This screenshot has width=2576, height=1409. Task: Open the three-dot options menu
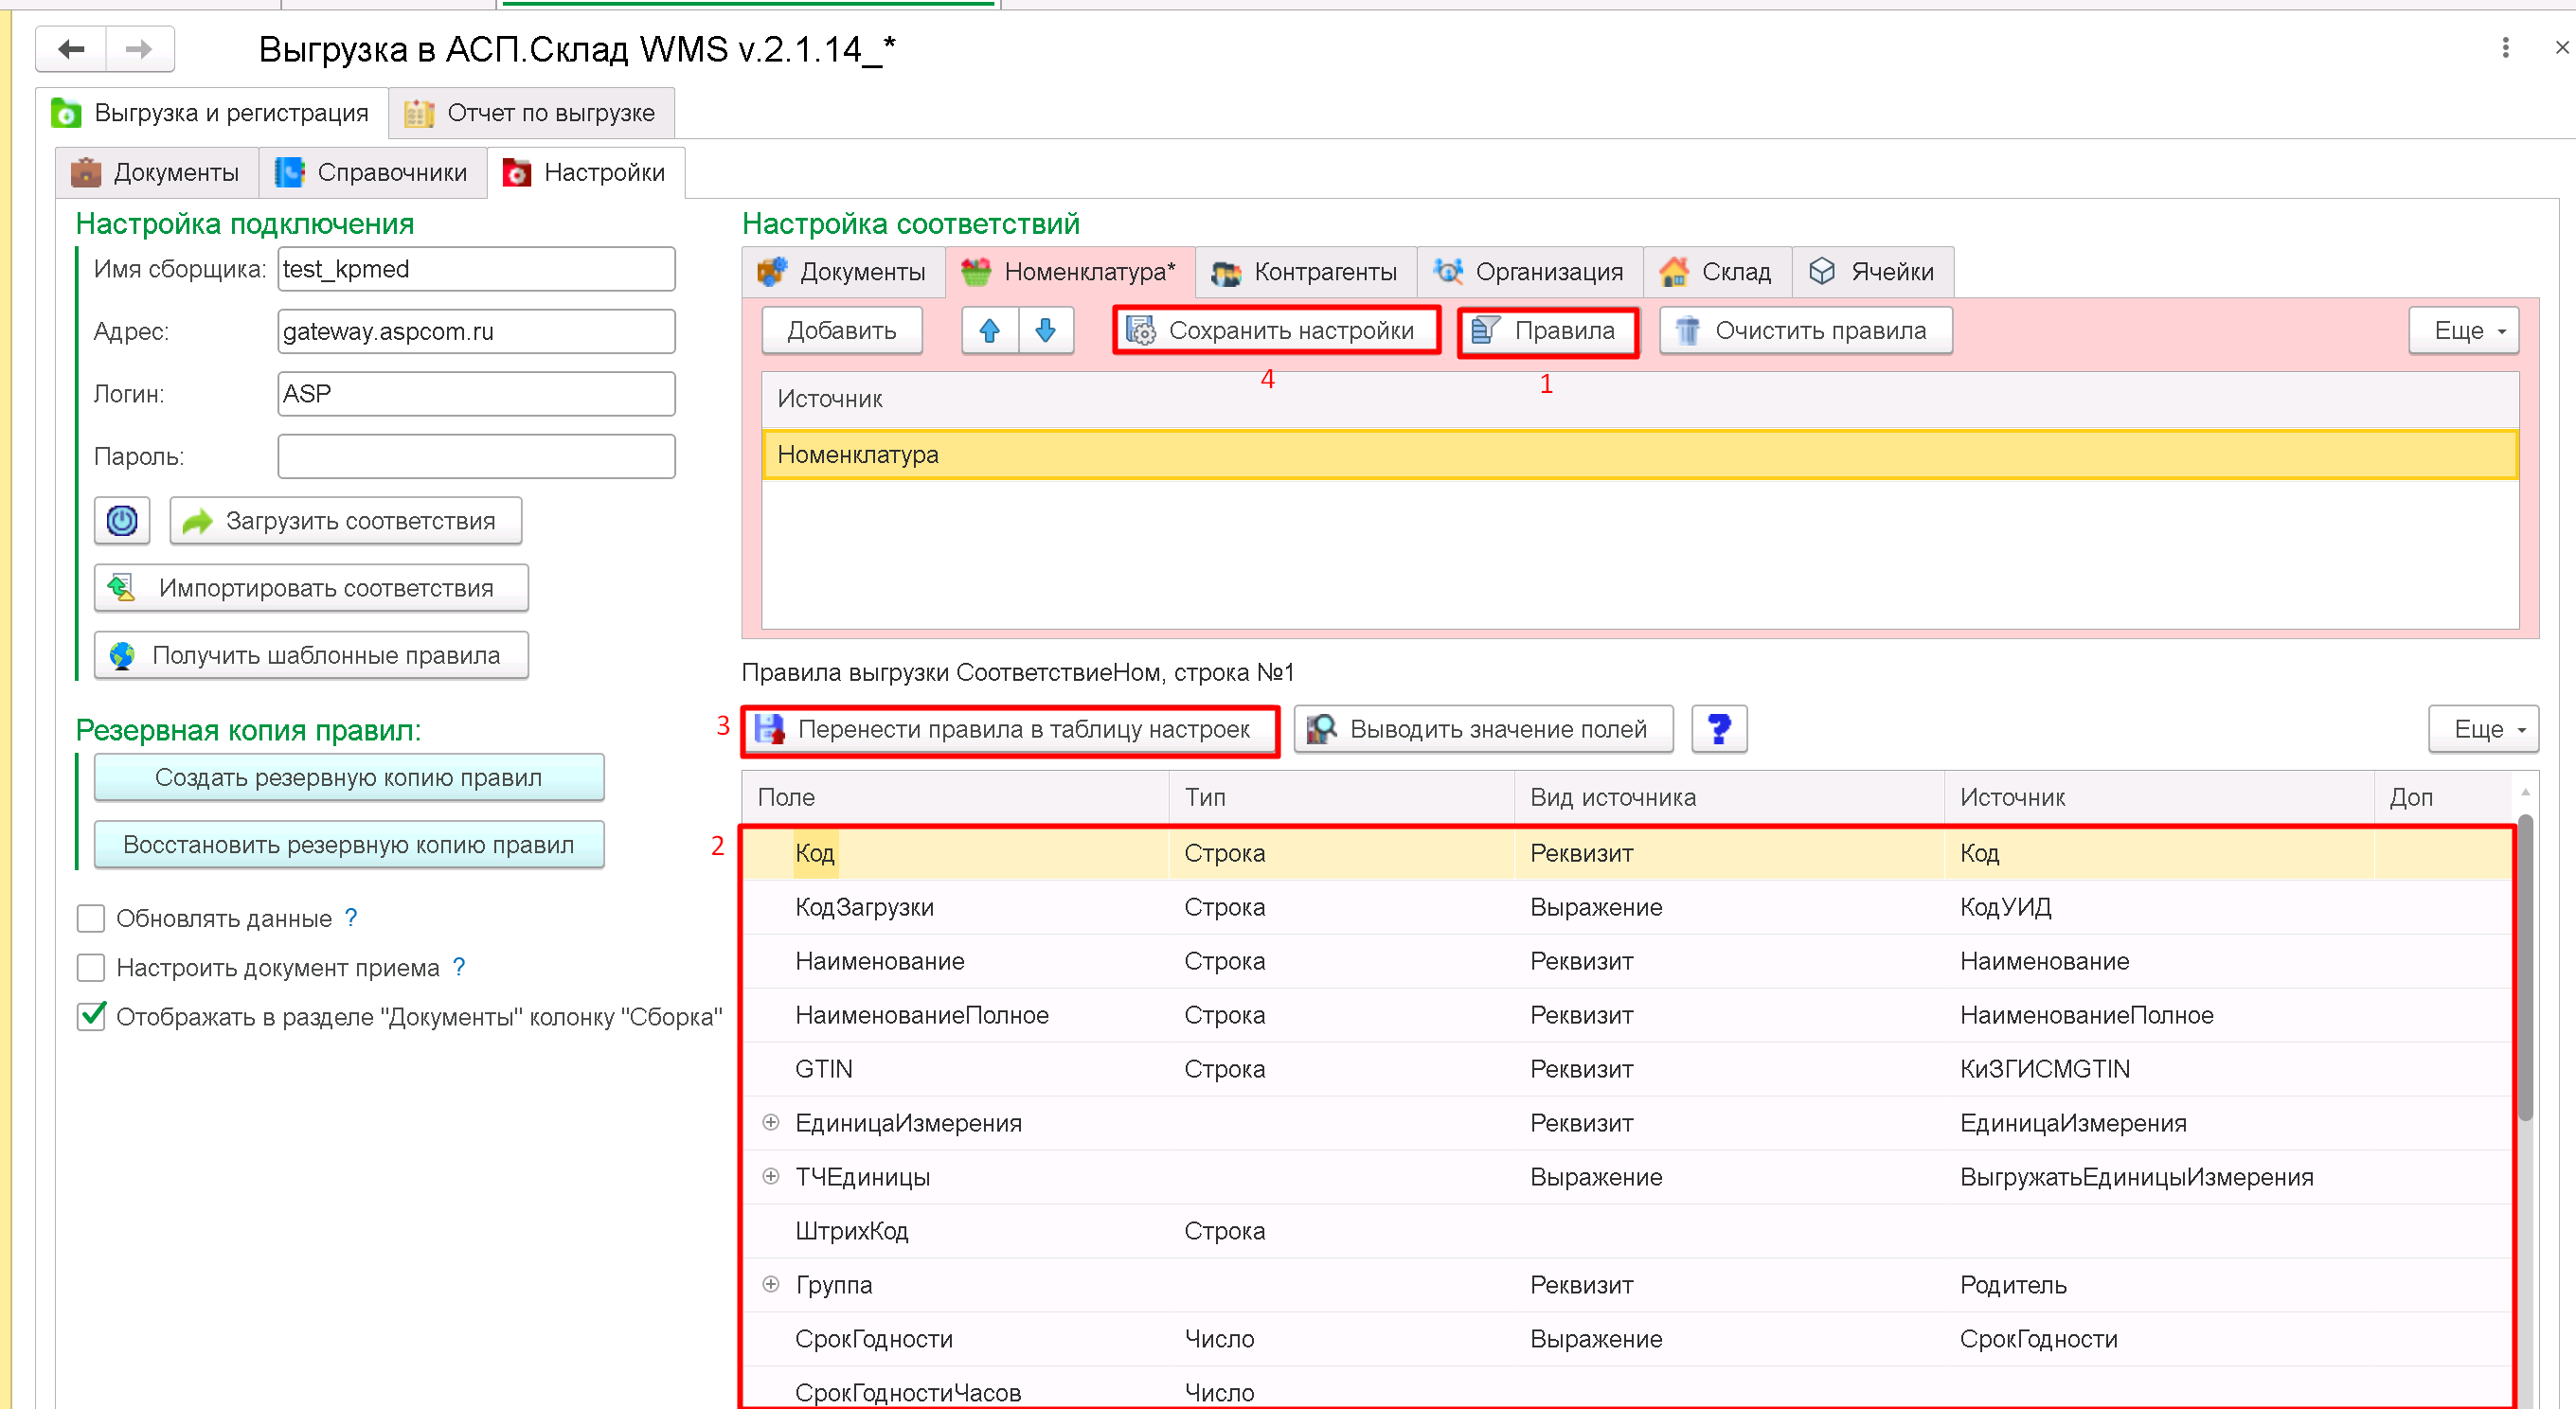(2505, 48)
